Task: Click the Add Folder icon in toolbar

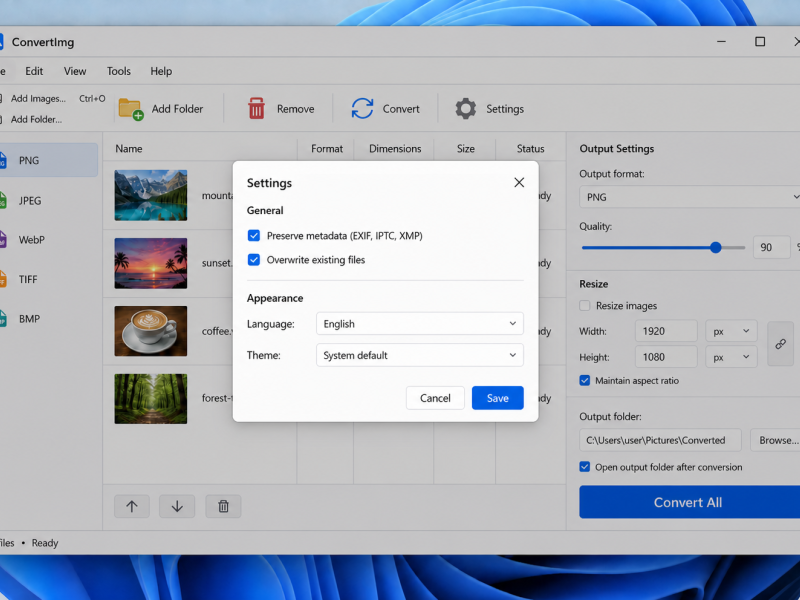Action: point(131,109)
